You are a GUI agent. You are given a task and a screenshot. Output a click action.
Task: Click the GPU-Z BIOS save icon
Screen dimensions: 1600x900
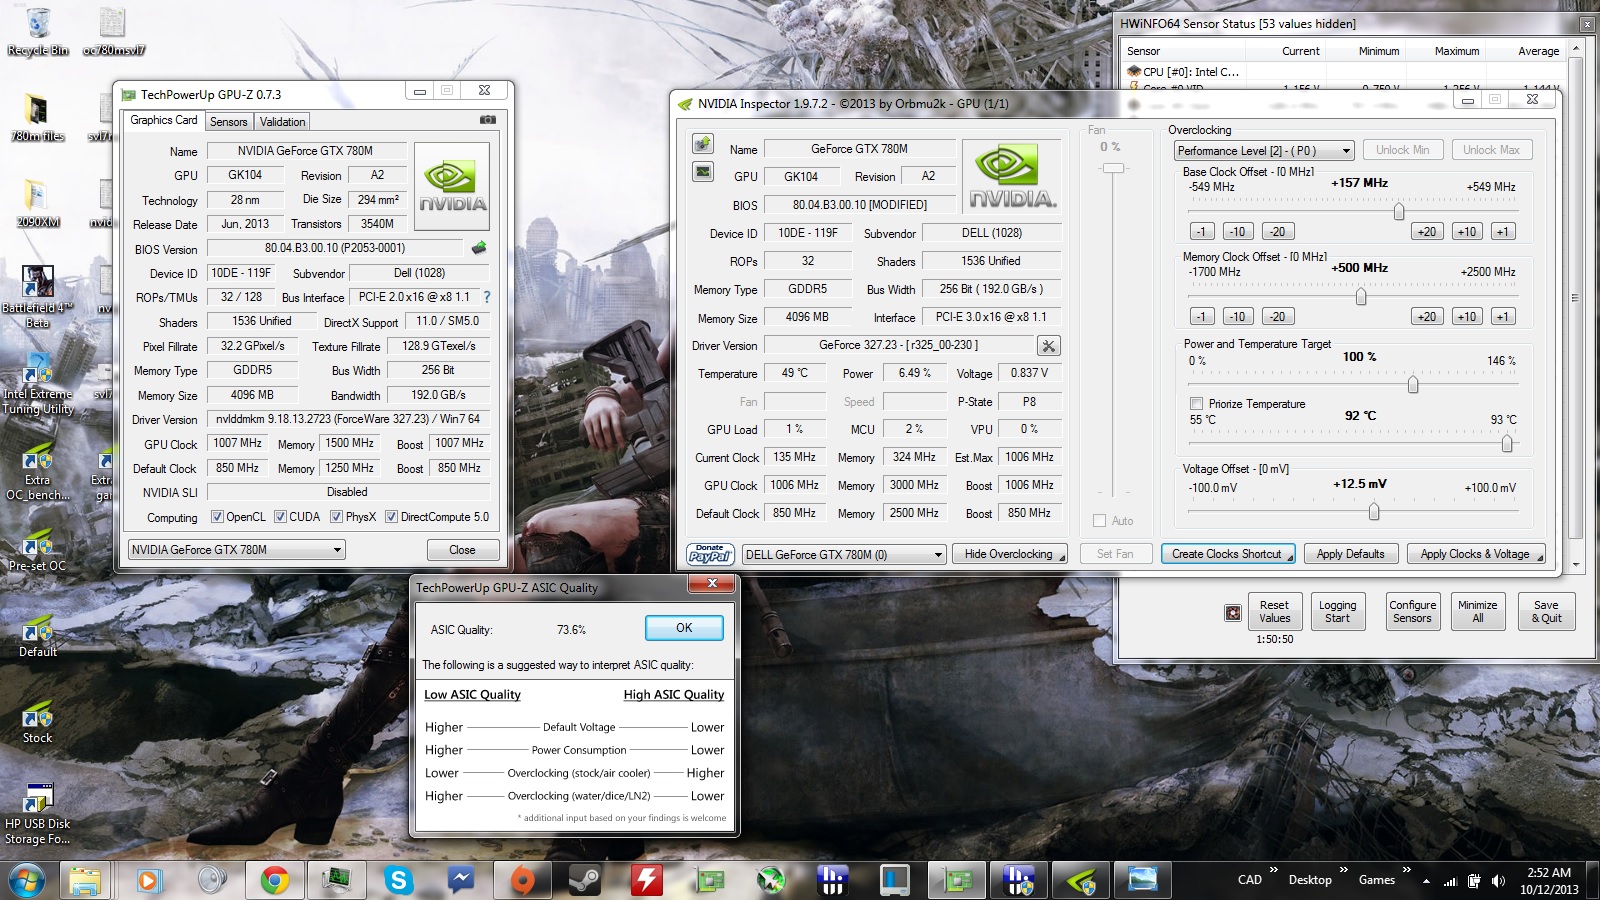coord(479,247)
